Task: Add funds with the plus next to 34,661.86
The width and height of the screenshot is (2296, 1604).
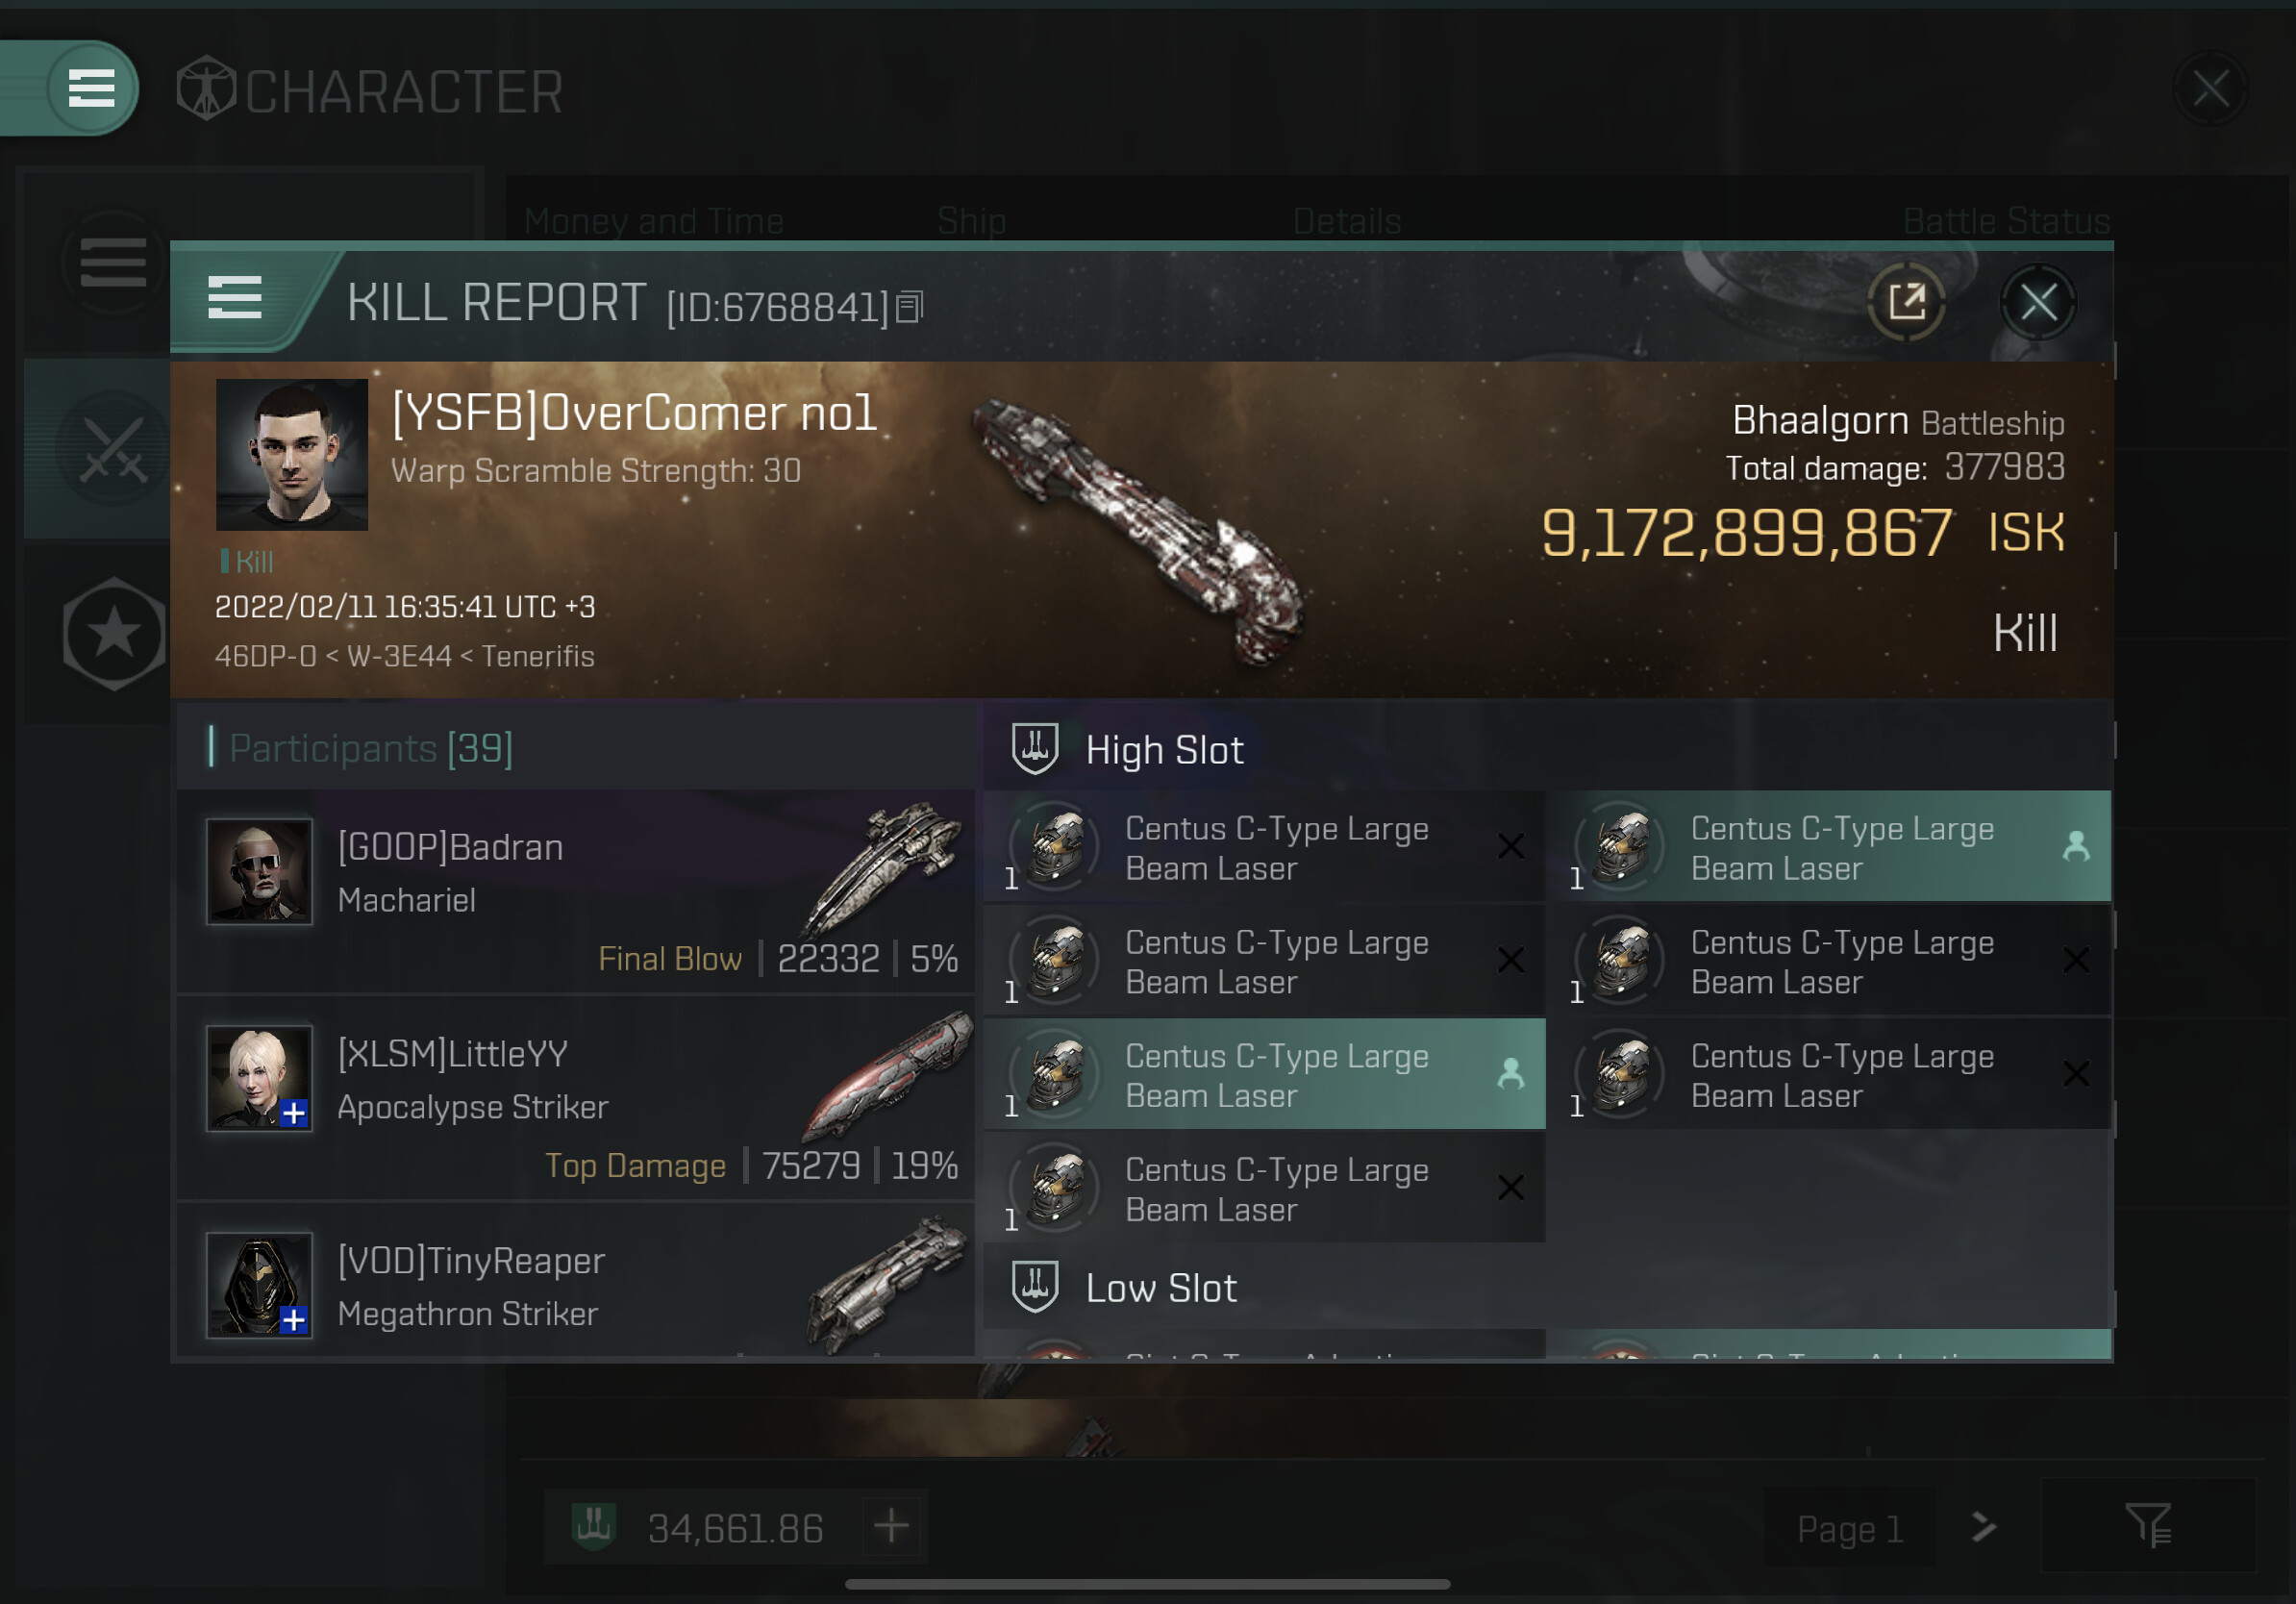Action: 891,1526
